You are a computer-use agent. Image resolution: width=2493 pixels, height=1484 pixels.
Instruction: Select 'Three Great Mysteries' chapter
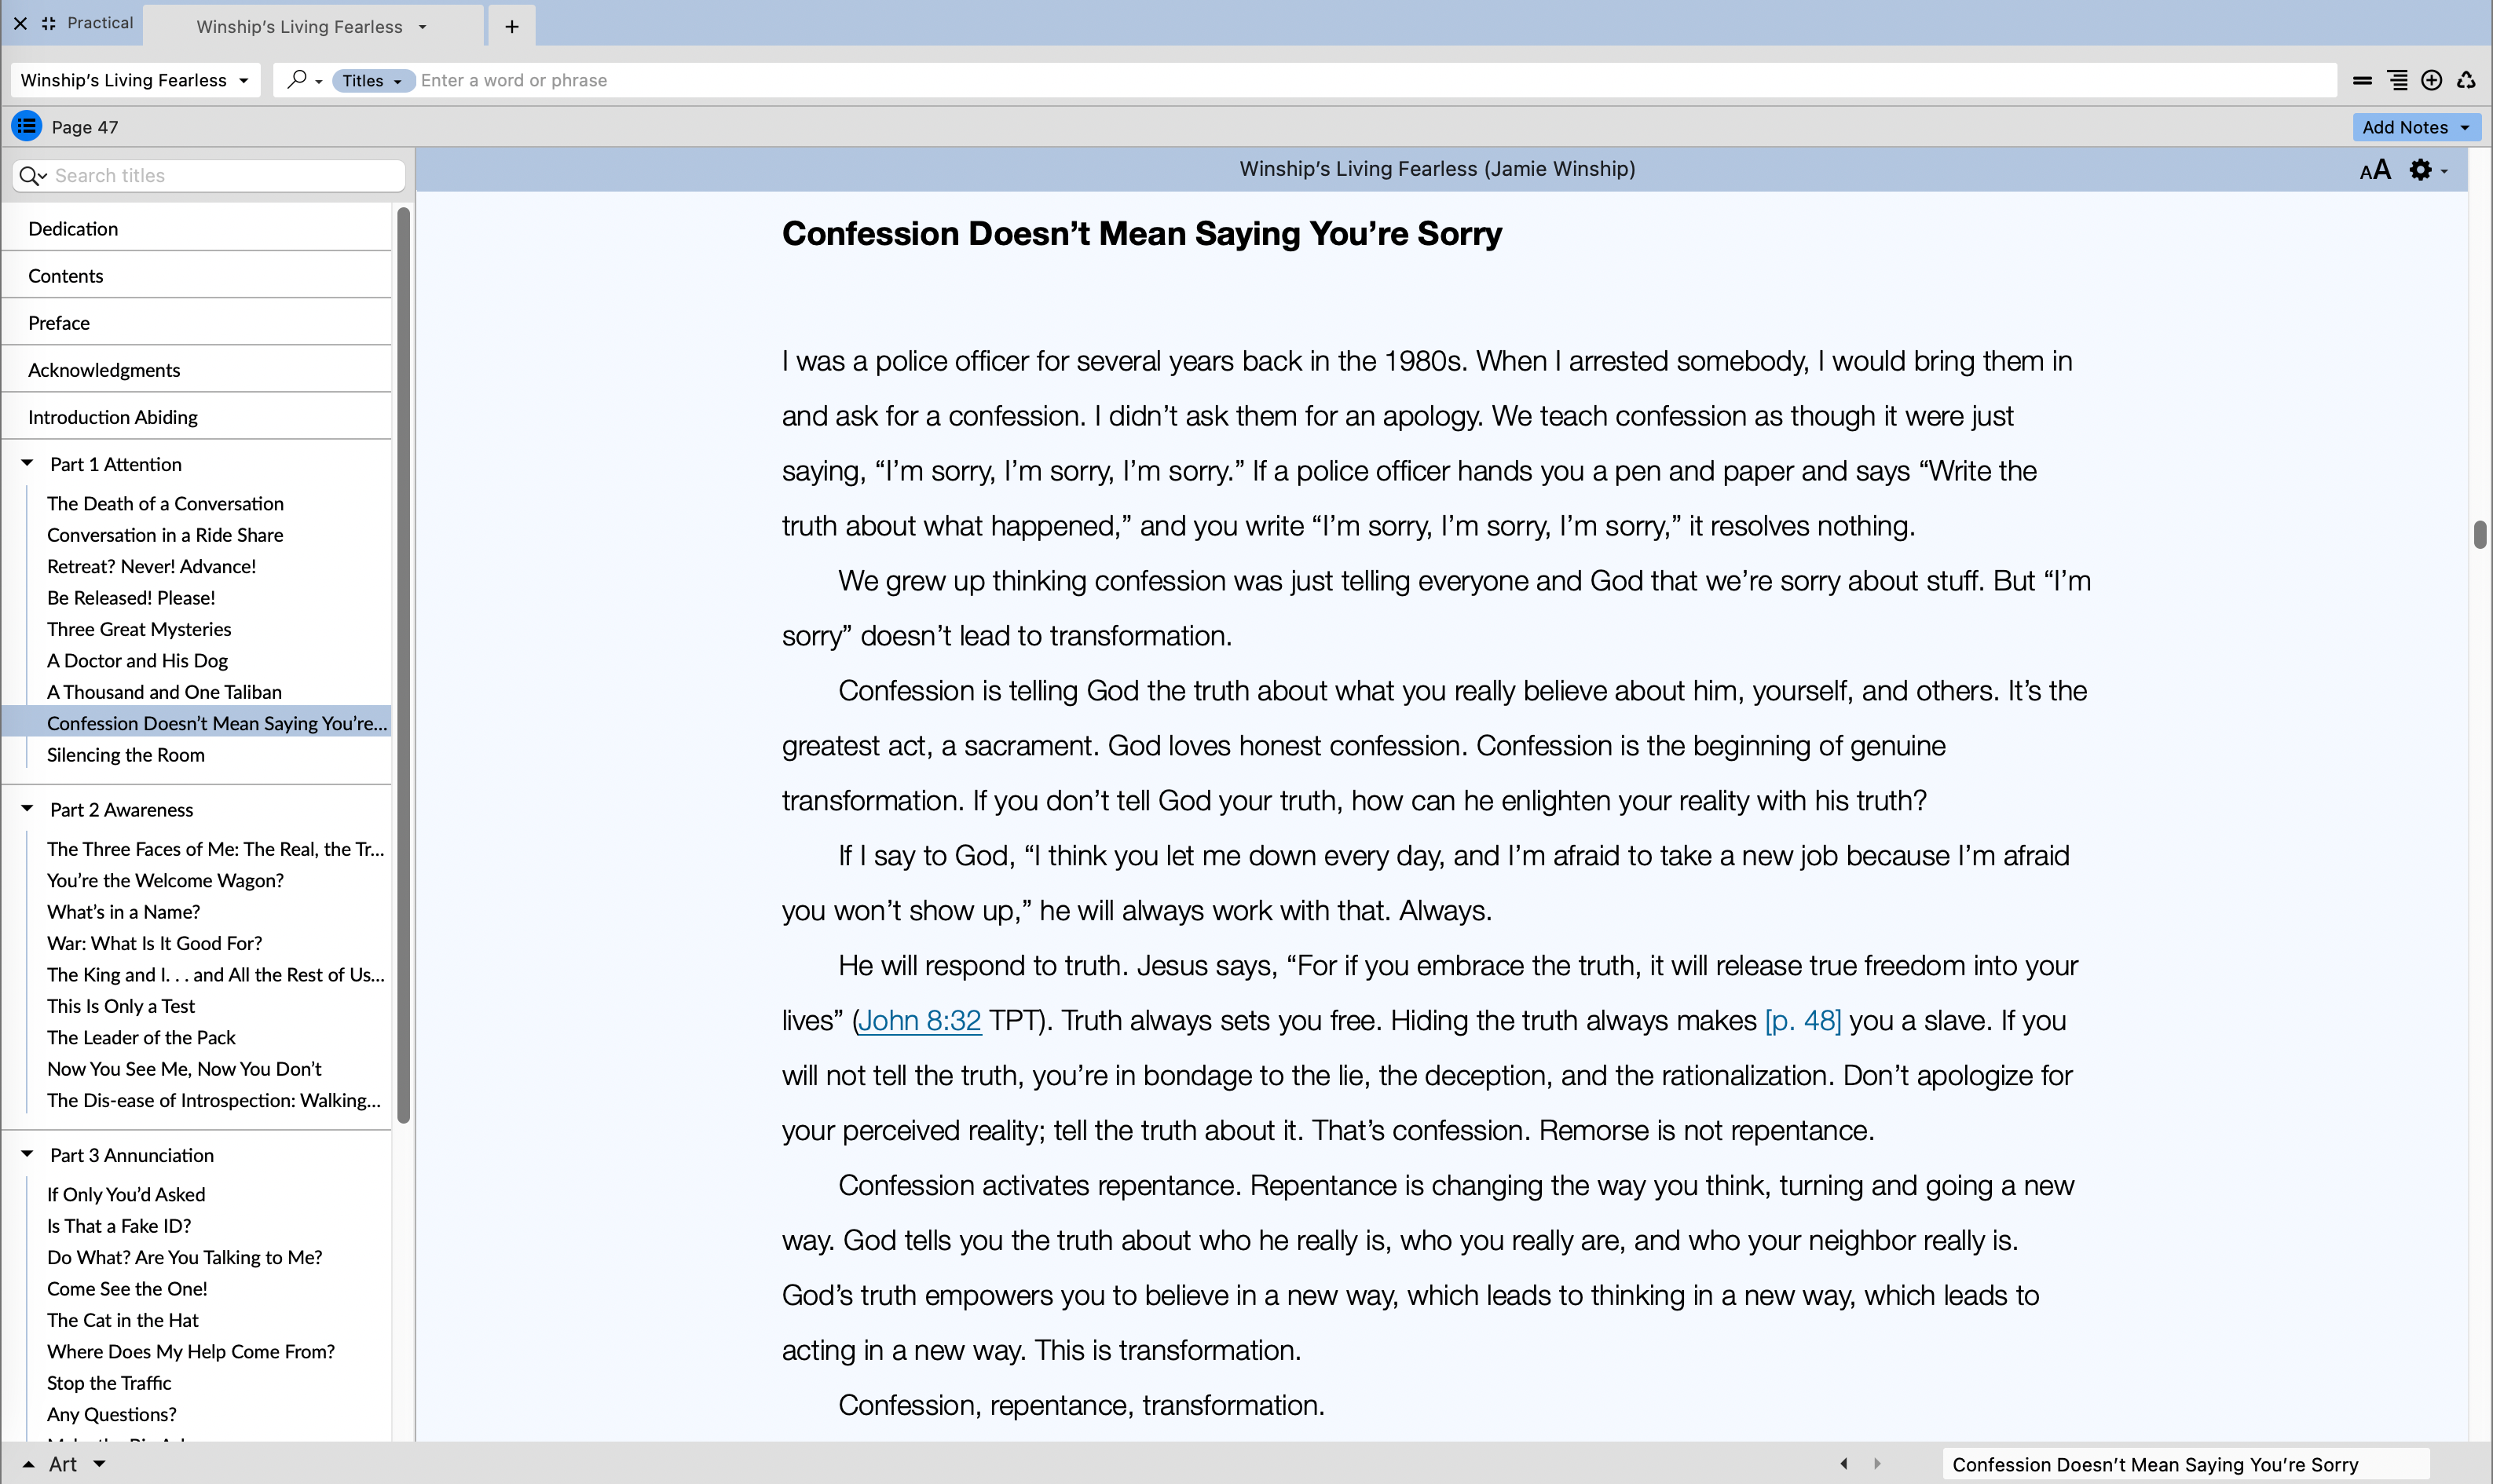pos(139,629)
